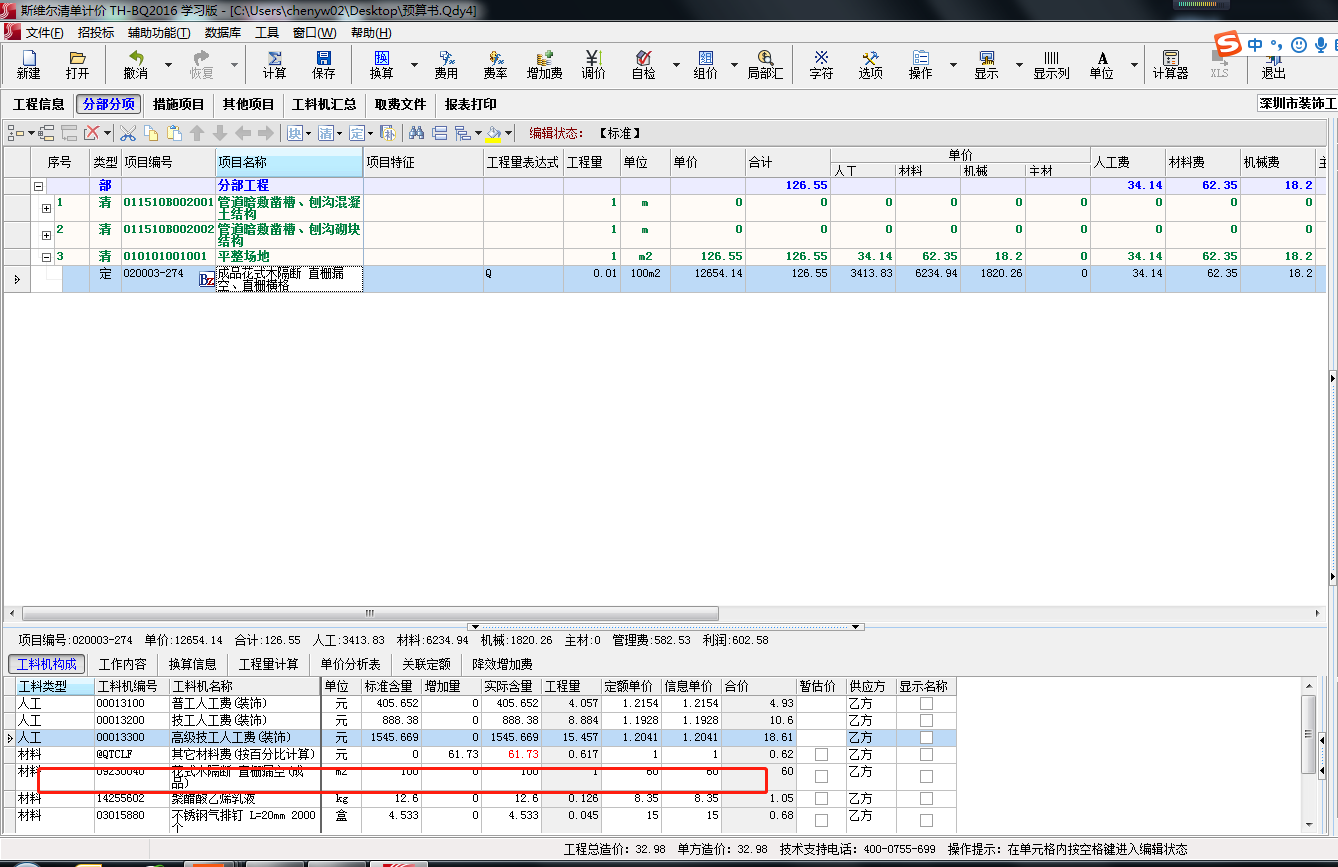The image size is (1338, 867).
Task: Open the 单价分析表 bottom tab
Action: click(350, 664)
